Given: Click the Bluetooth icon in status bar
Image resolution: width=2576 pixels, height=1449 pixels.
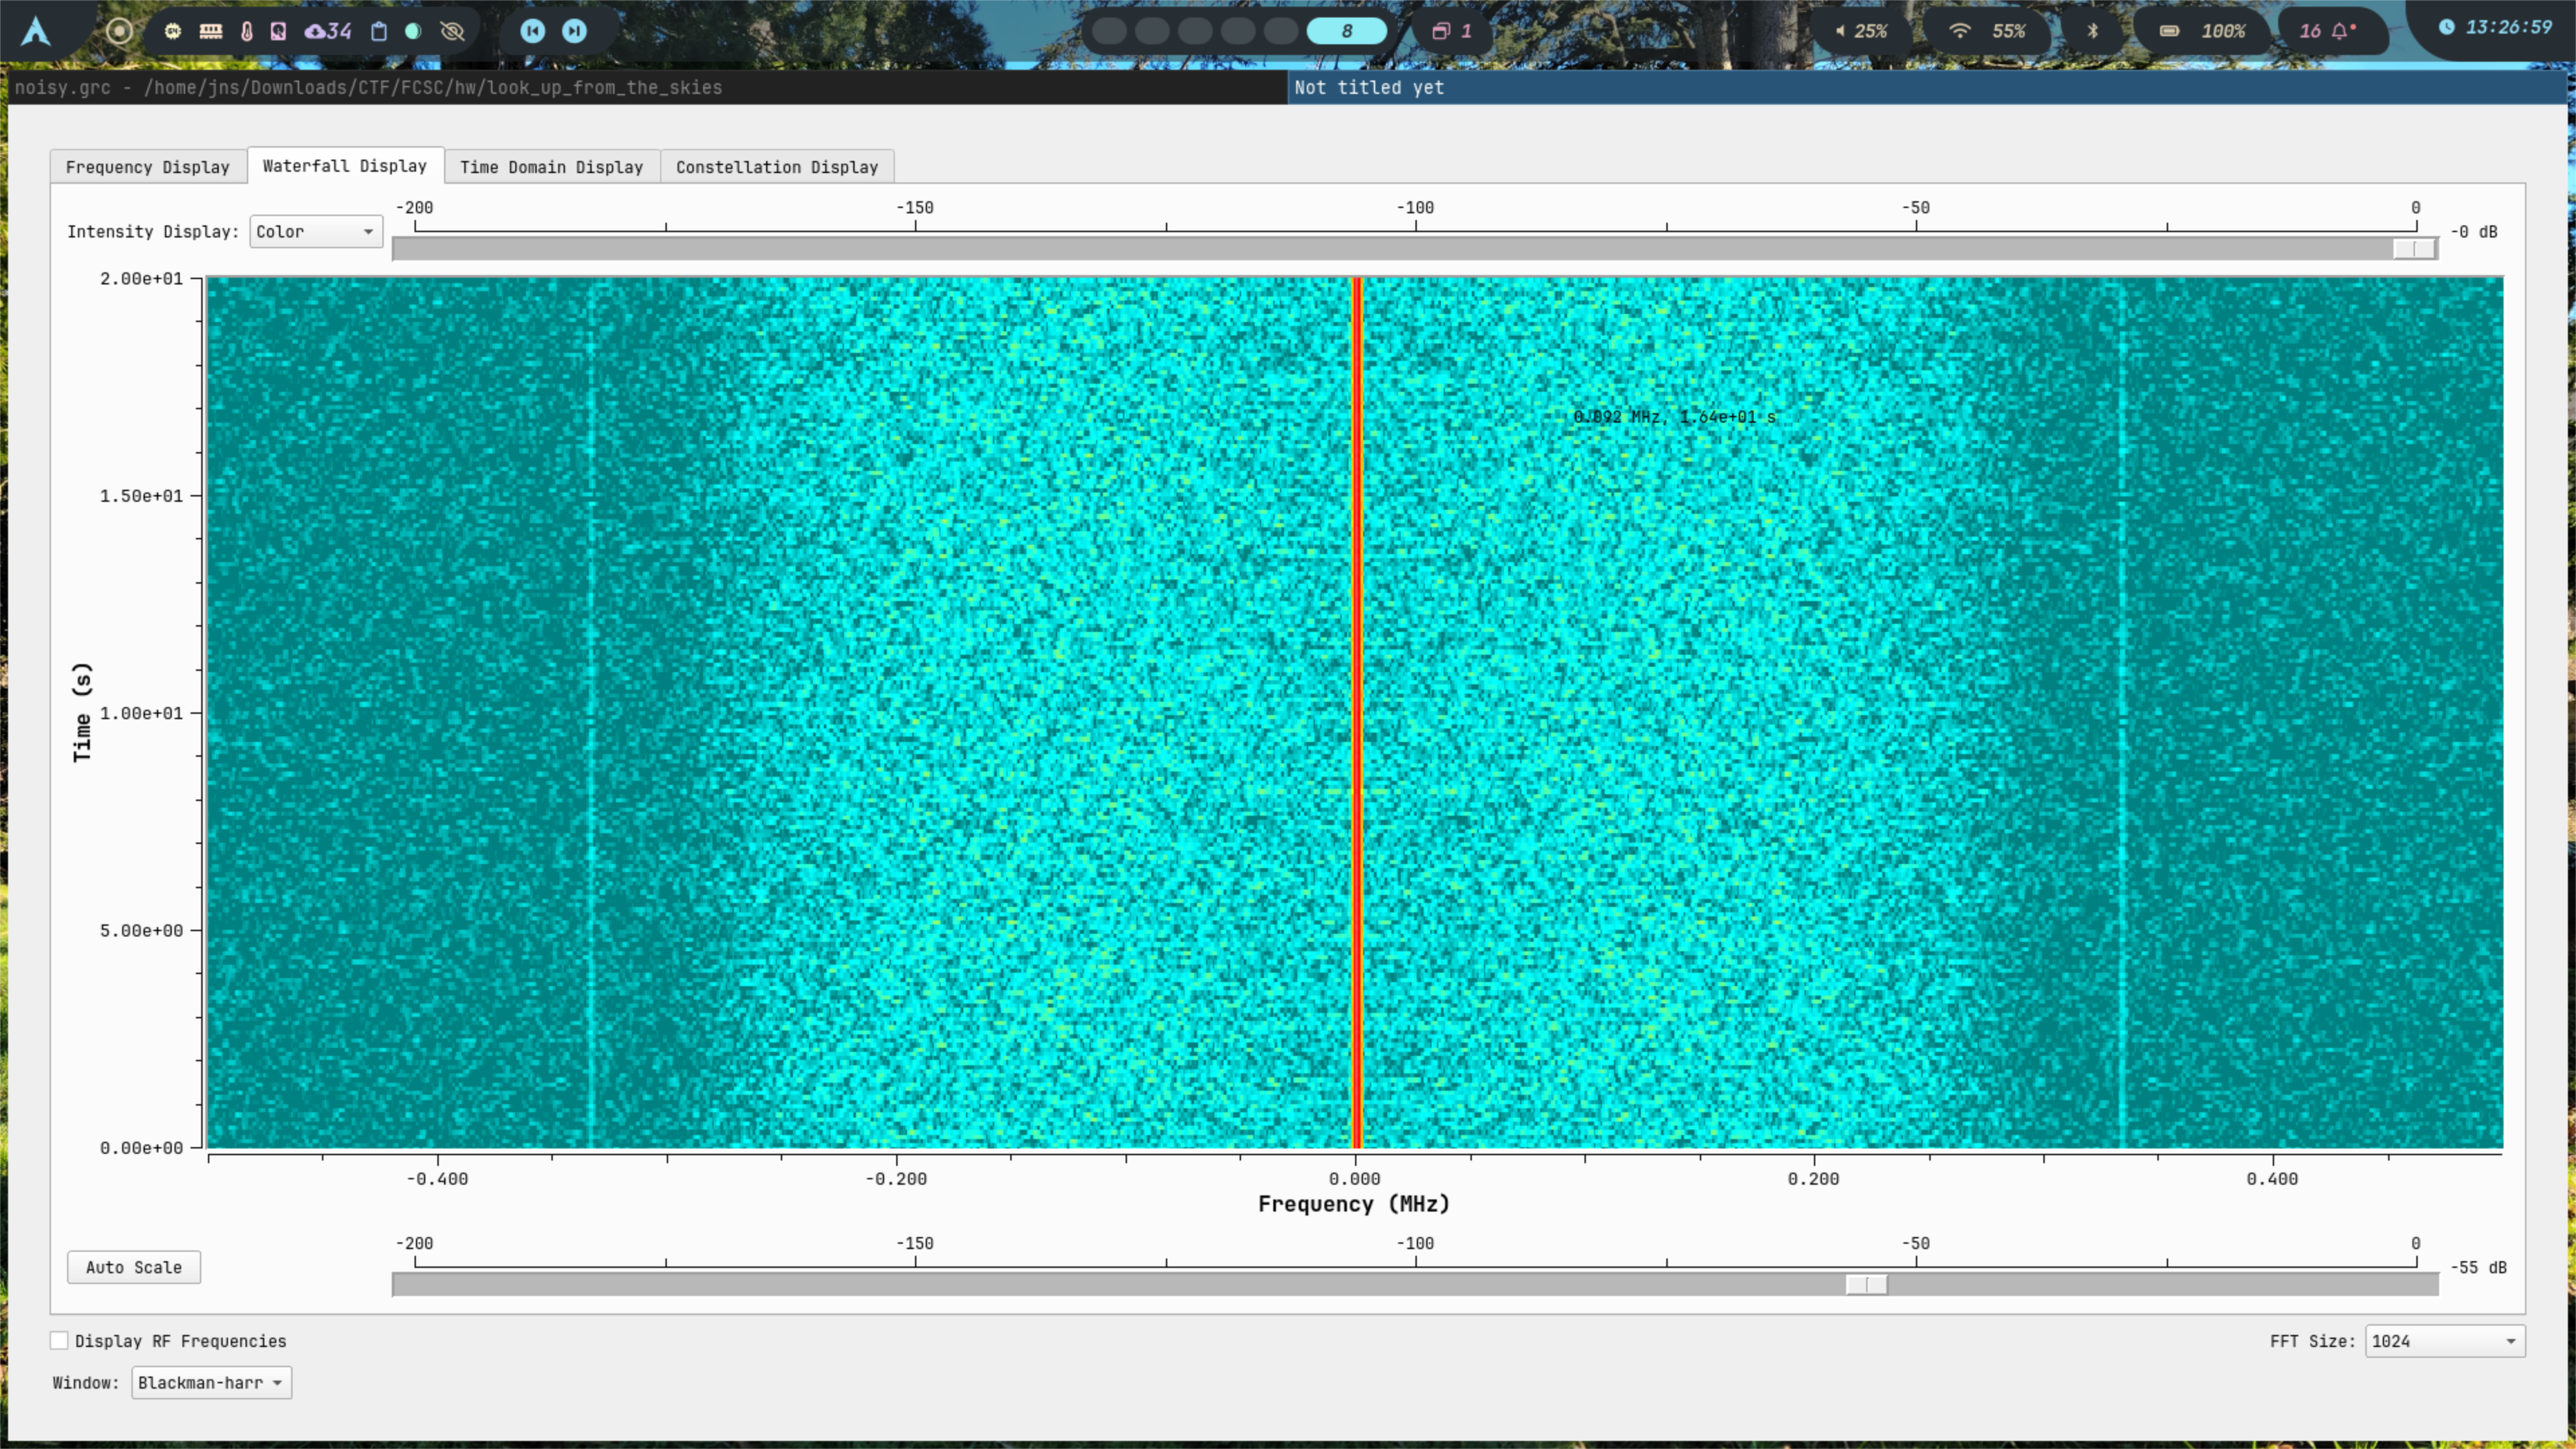Looking at the screenshot, I should click(2092, 31).
